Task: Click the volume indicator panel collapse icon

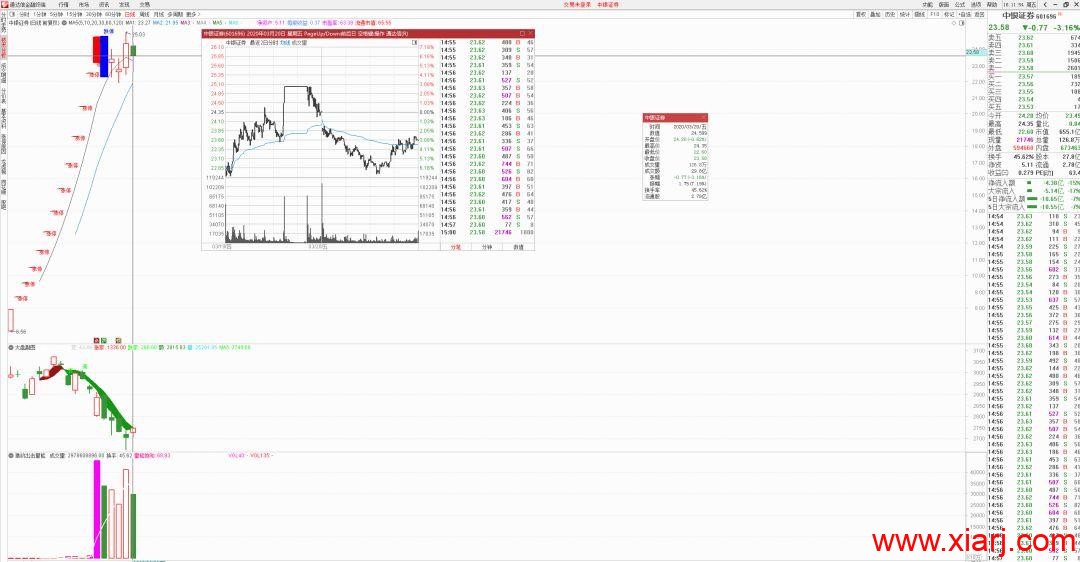Action: click(11, 455)
